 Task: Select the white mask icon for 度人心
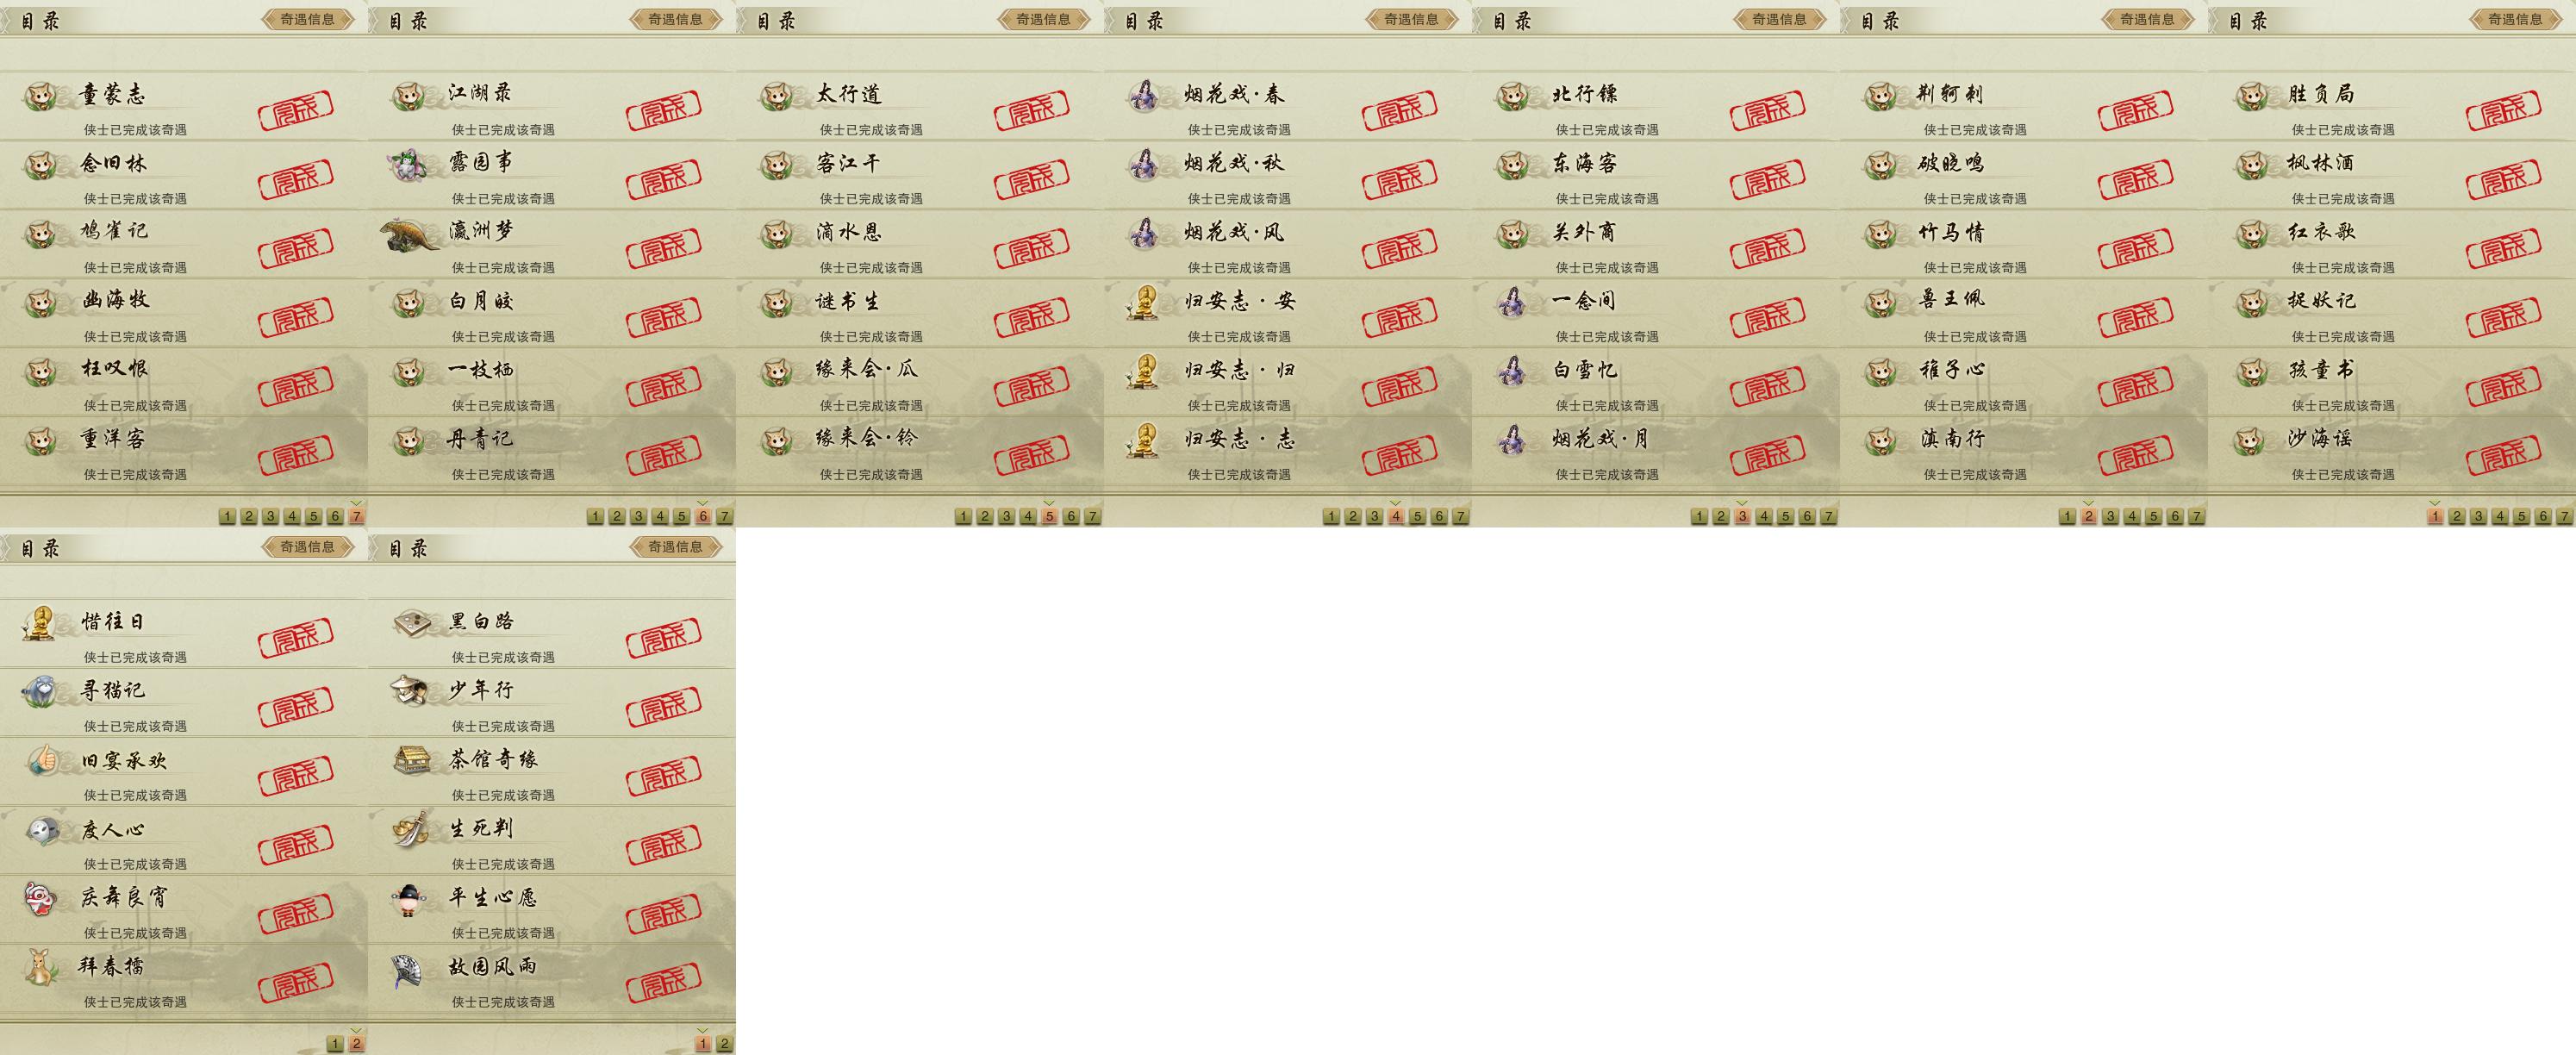click(42, 830)
